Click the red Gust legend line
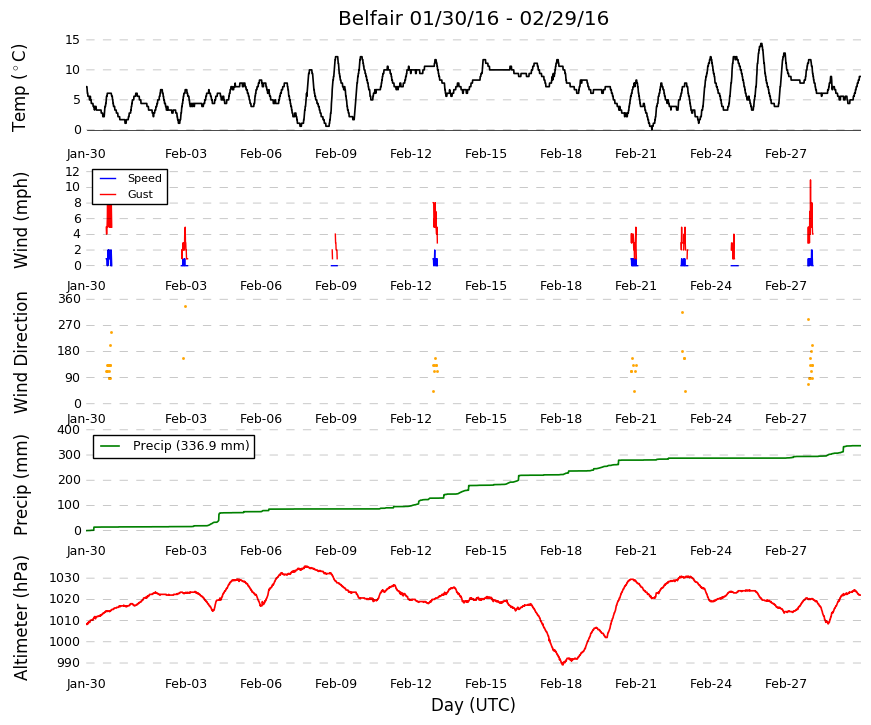 coord(108,194)
